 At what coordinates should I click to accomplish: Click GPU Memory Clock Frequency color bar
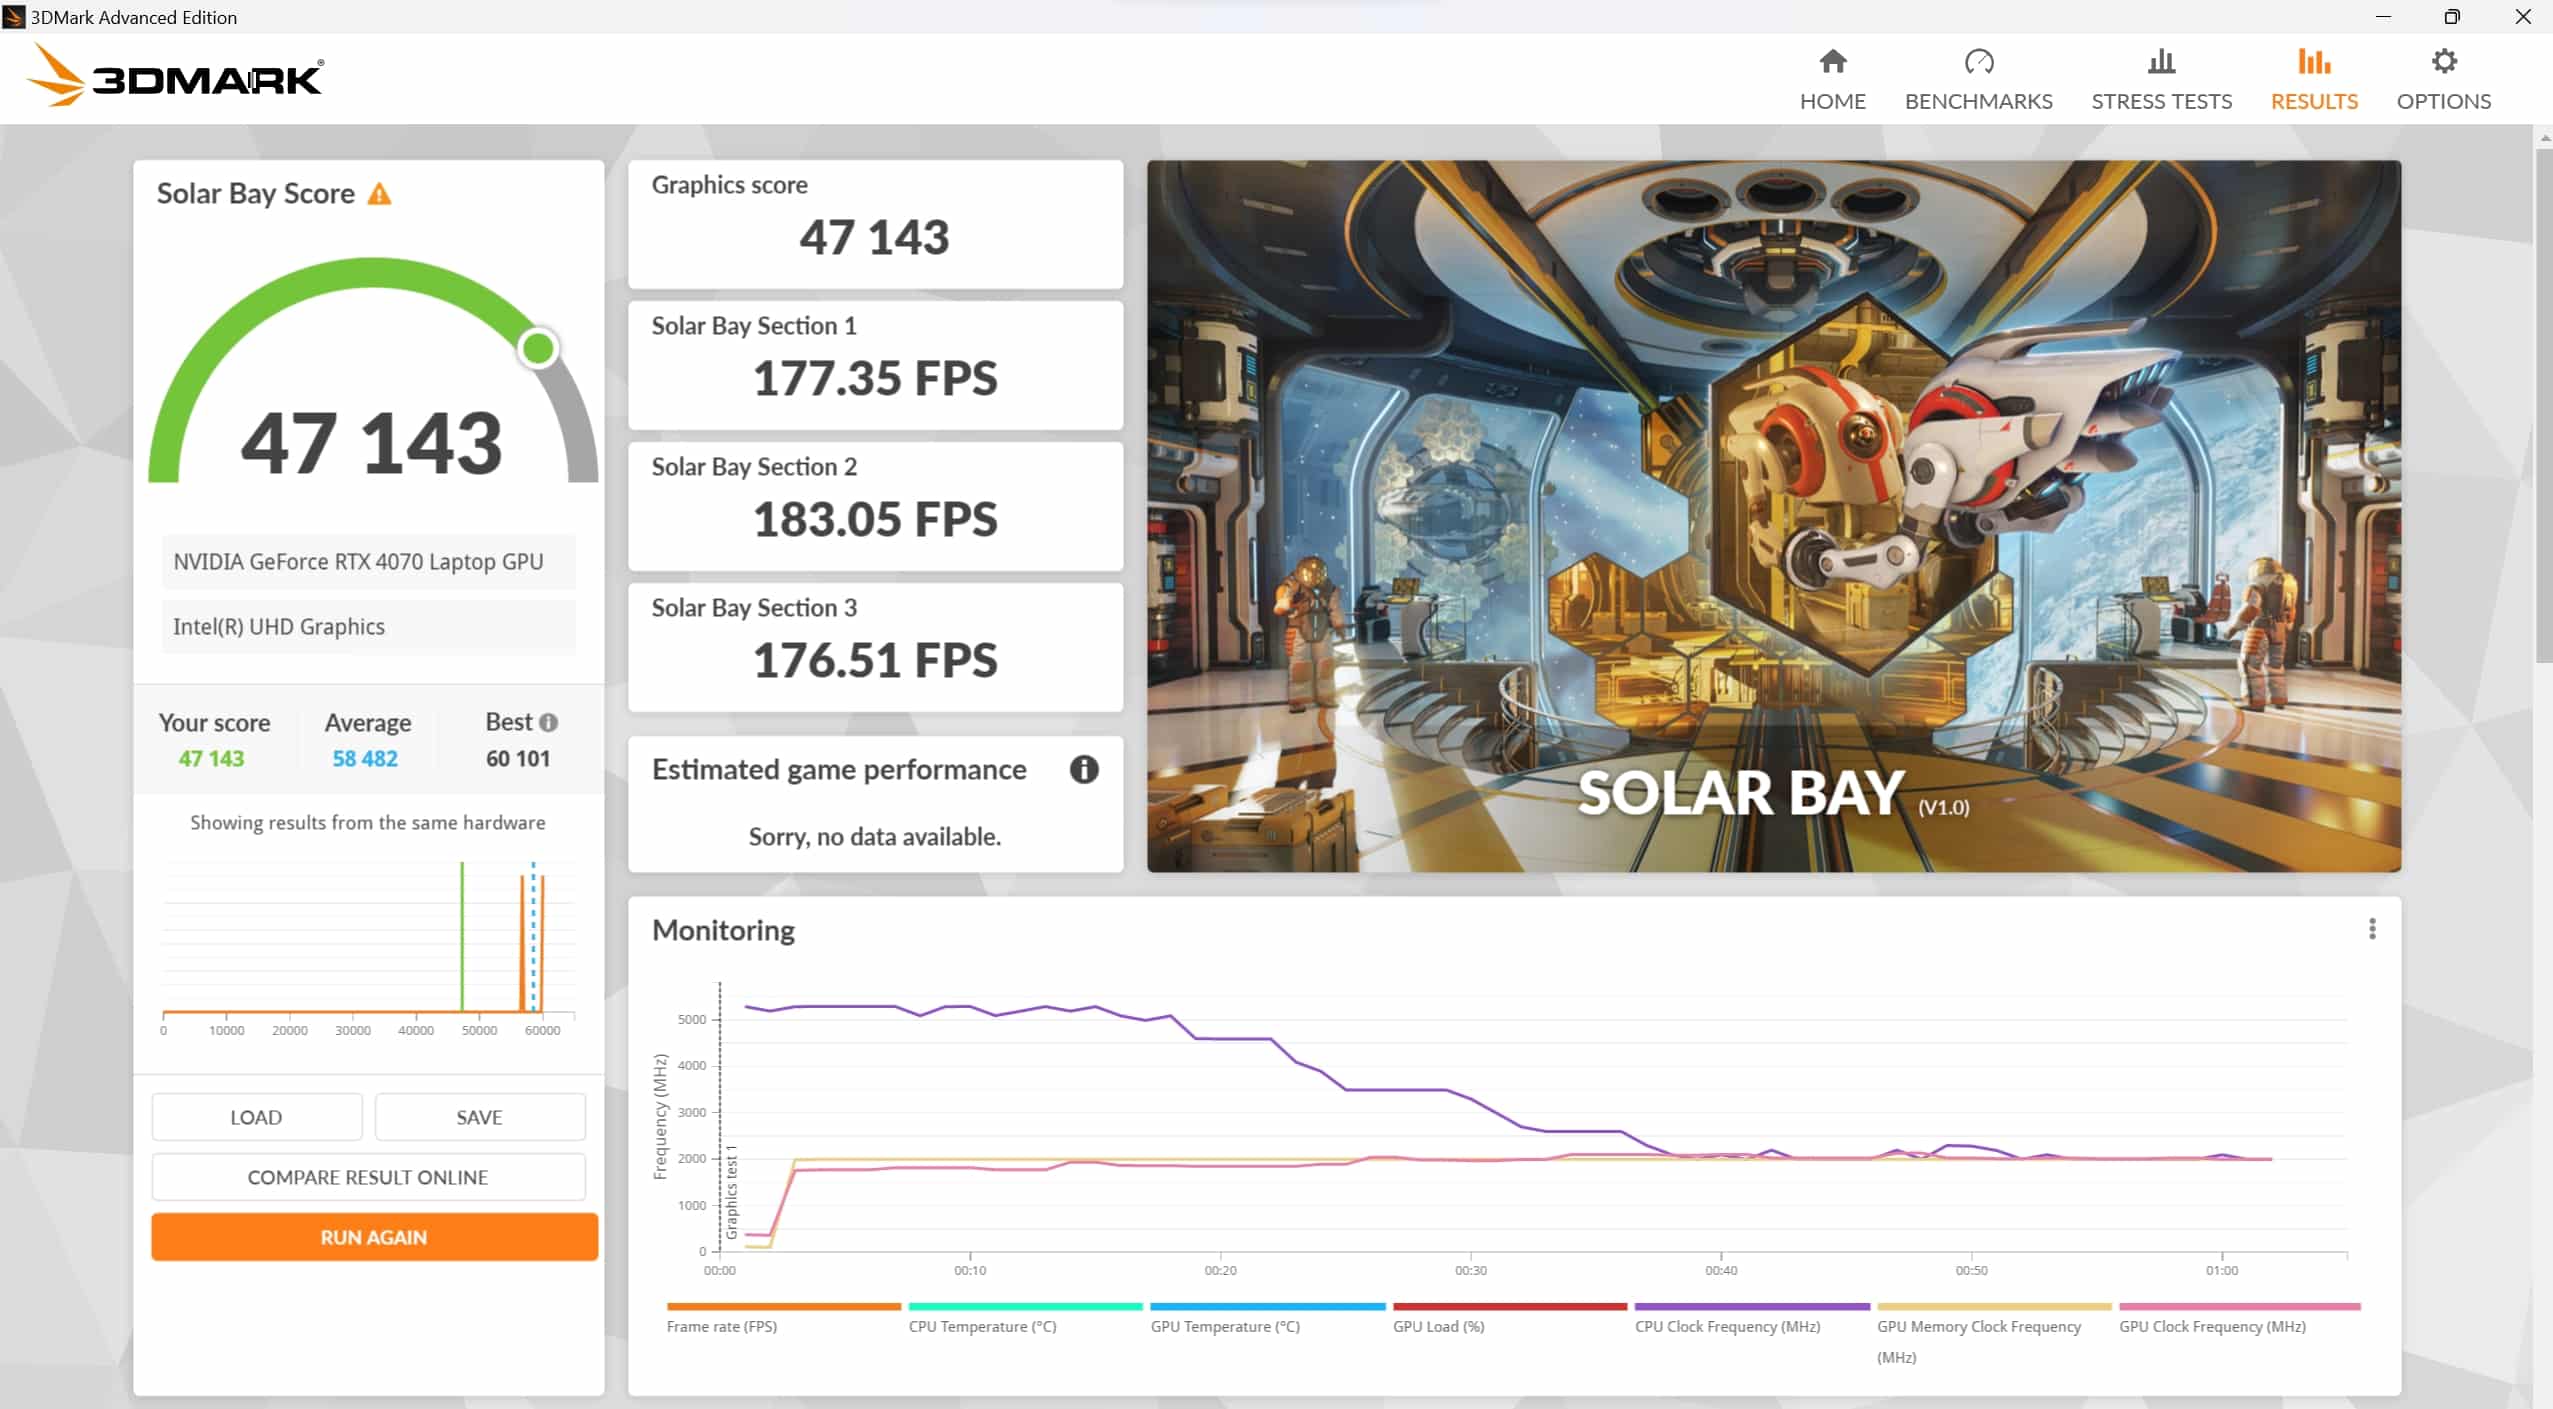1994,1306
